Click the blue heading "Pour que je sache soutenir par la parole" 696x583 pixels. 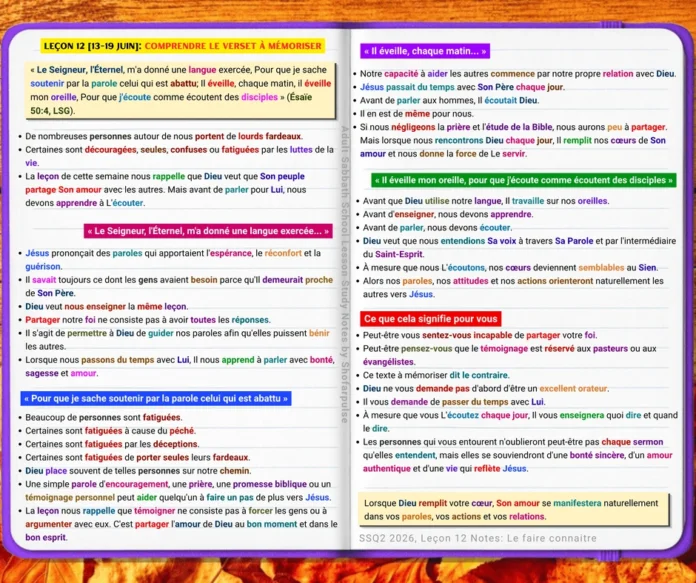[156, 398]
